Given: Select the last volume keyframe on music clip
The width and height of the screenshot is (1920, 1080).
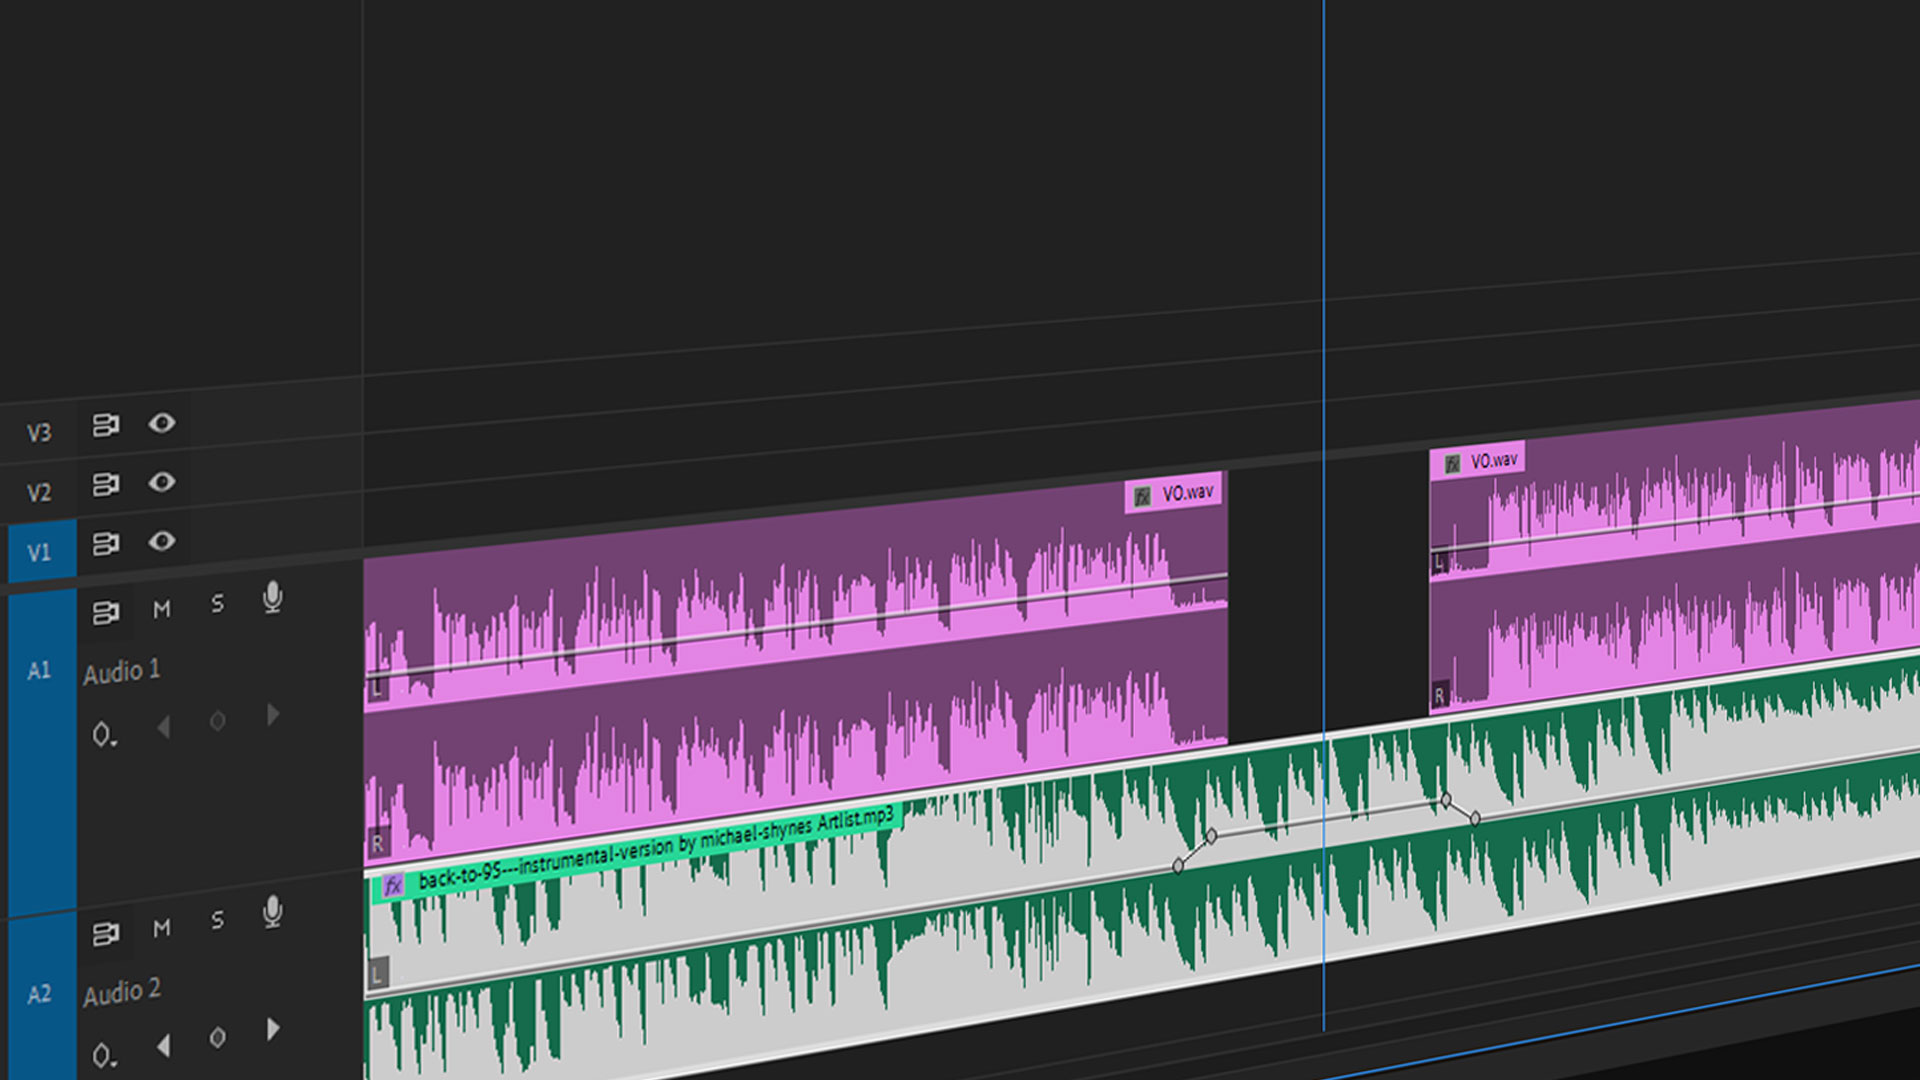Looking at the screenshot, I should [x=1475, y=818].
